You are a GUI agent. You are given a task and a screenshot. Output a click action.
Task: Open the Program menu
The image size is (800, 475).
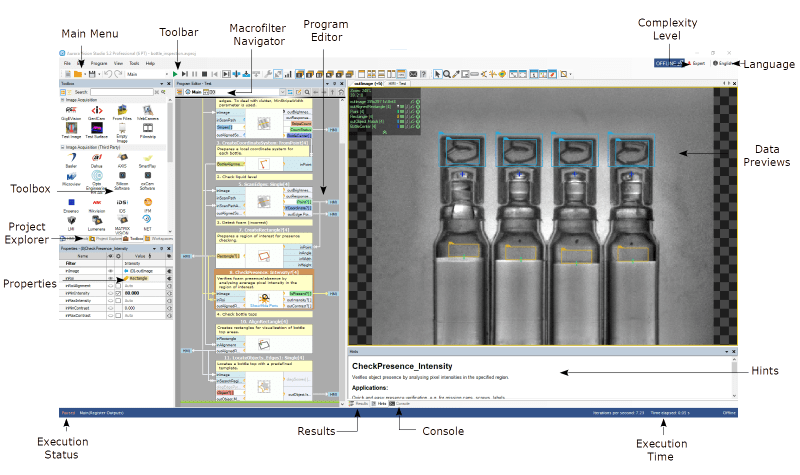(99, 63)
